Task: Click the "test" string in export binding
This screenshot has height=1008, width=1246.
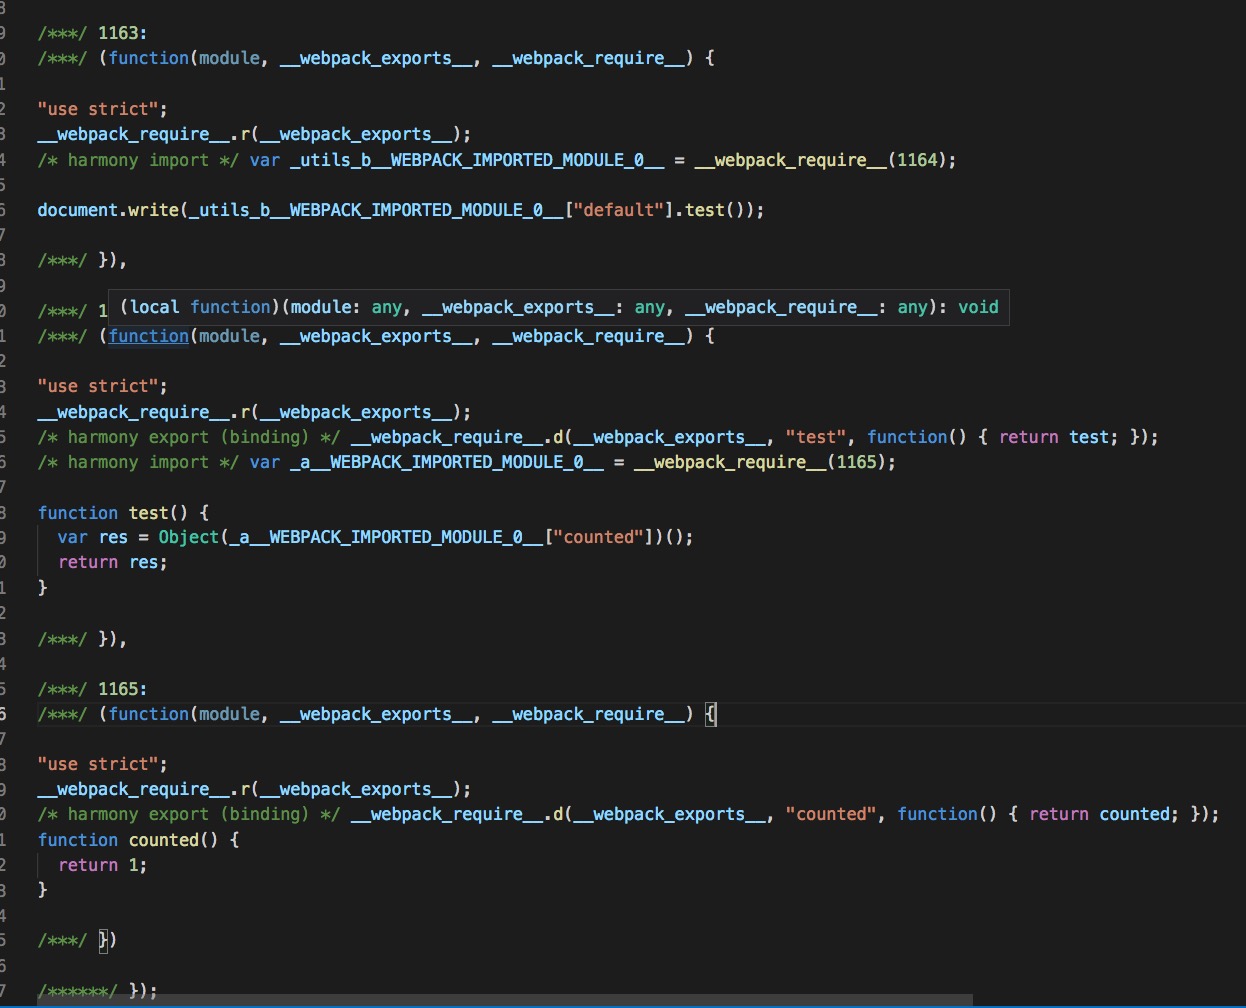Action: pyautogui.click(x=815, y=437)
